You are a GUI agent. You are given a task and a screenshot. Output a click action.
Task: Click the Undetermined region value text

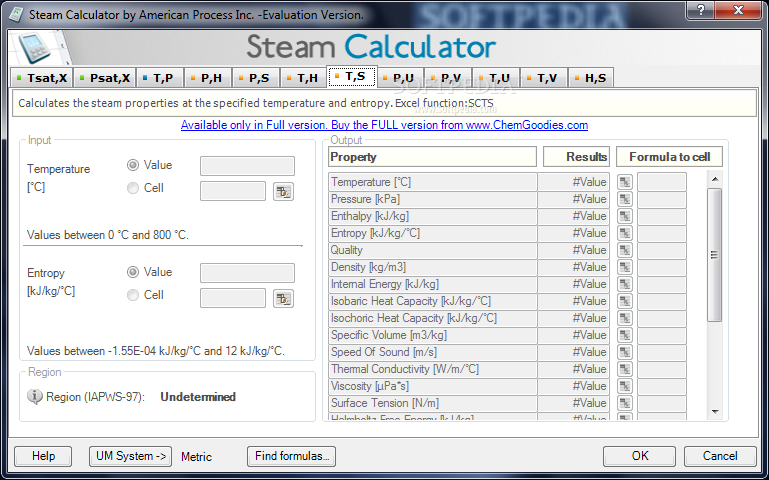click(x=198, y=397)
